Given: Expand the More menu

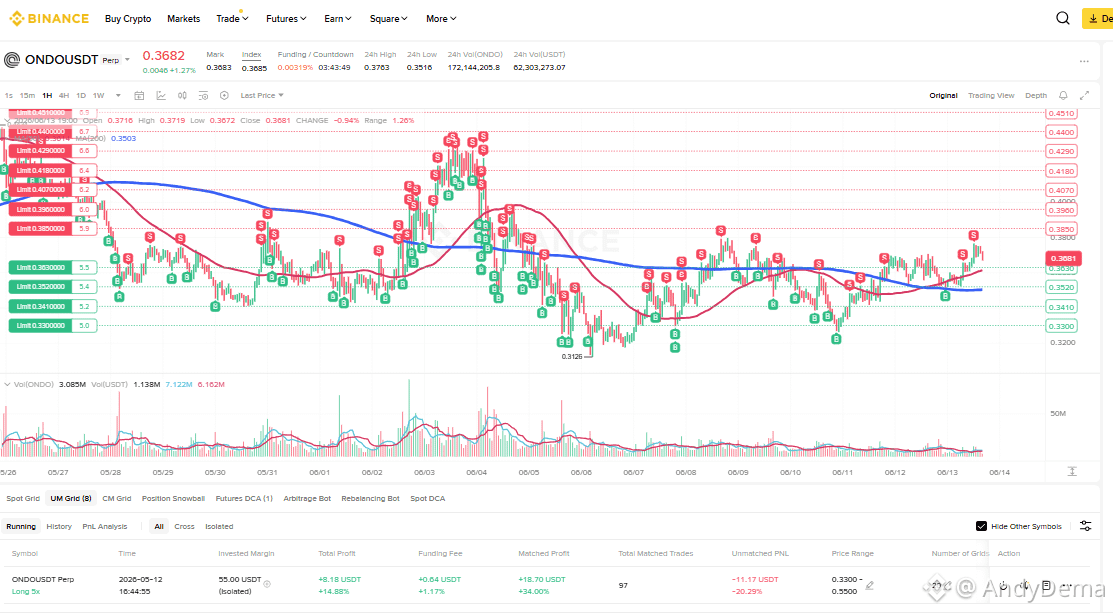Looking at the screenshot, I should pos(441,19).
